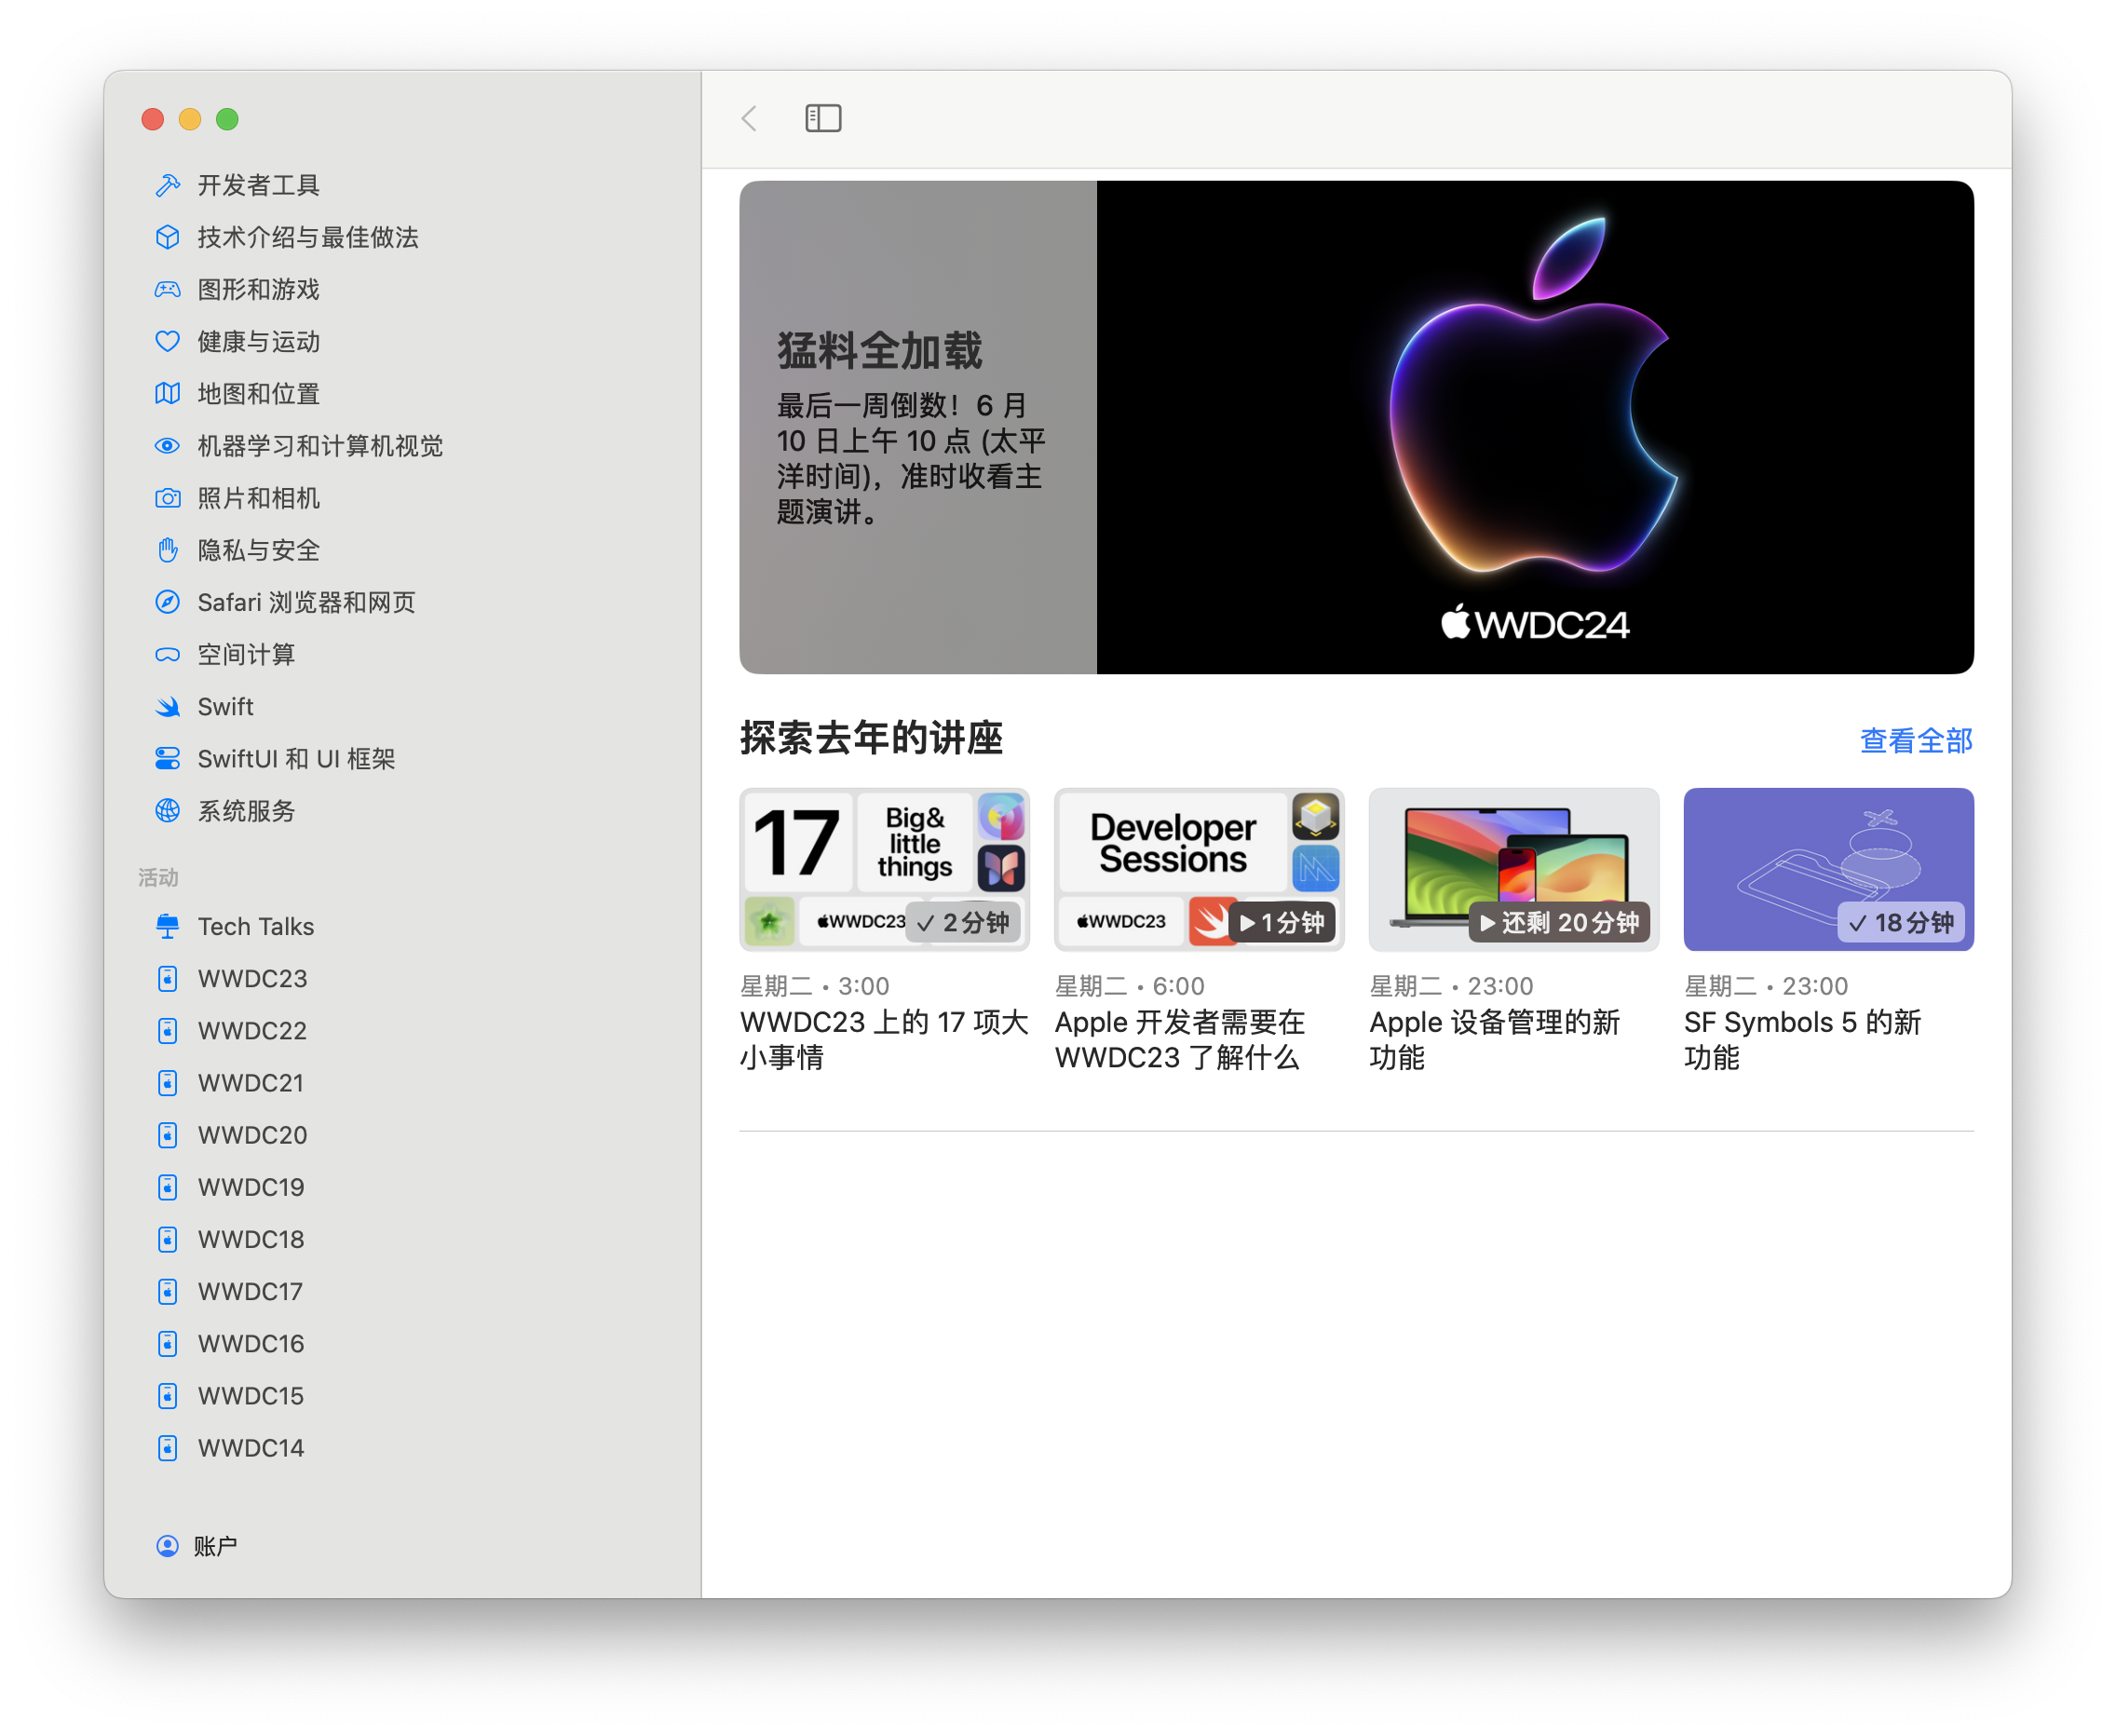Open the 17 Big & little things thumbnail
This screenshot has height=1736, width=2116.
884,868
